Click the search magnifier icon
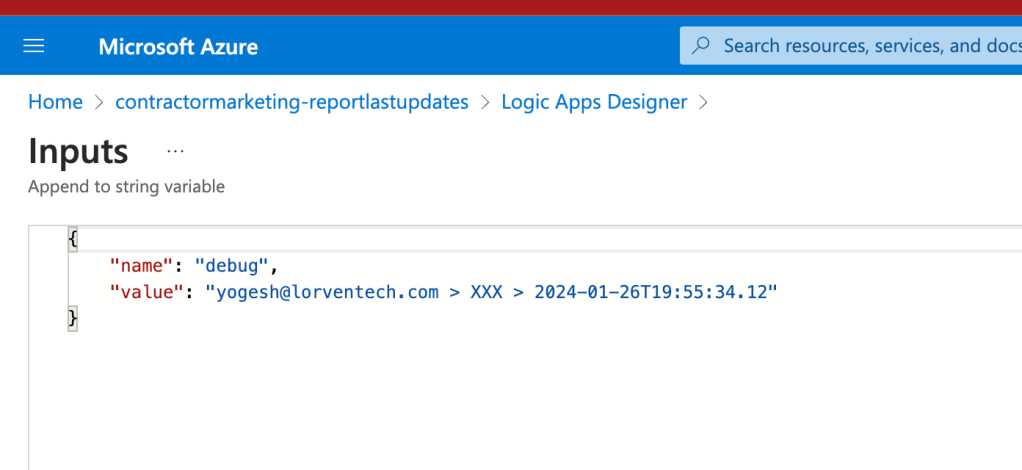The image size is (1022, 470). pos(701,46)
